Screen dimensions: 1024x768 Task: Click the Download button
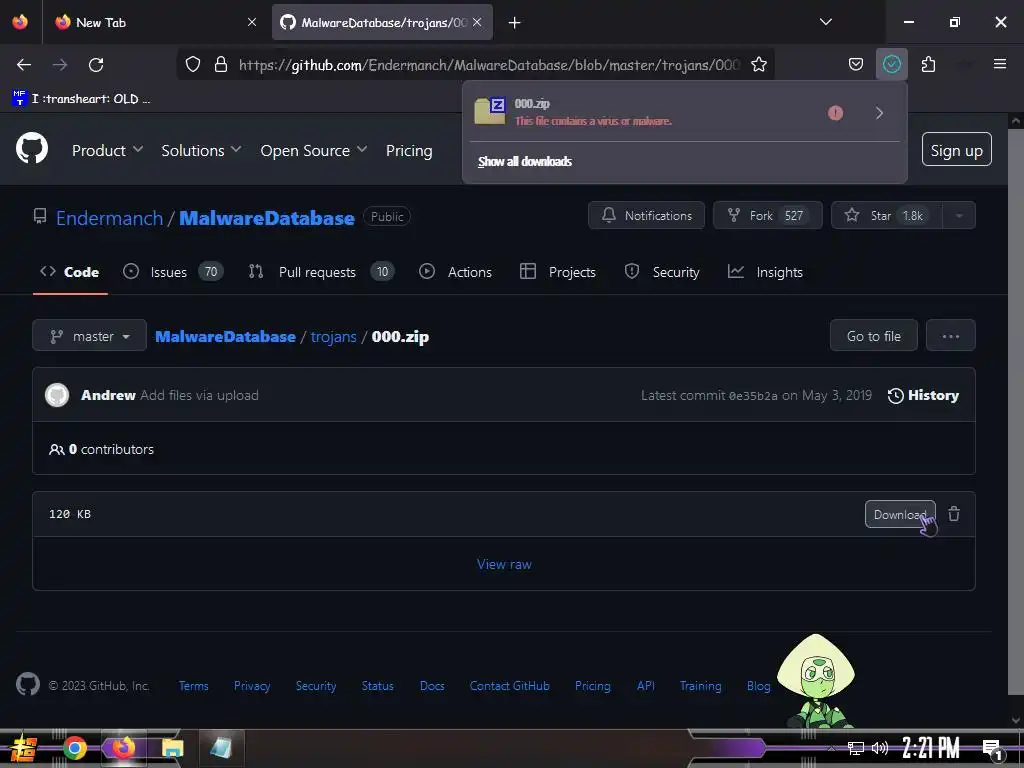(x=900, y=514)
